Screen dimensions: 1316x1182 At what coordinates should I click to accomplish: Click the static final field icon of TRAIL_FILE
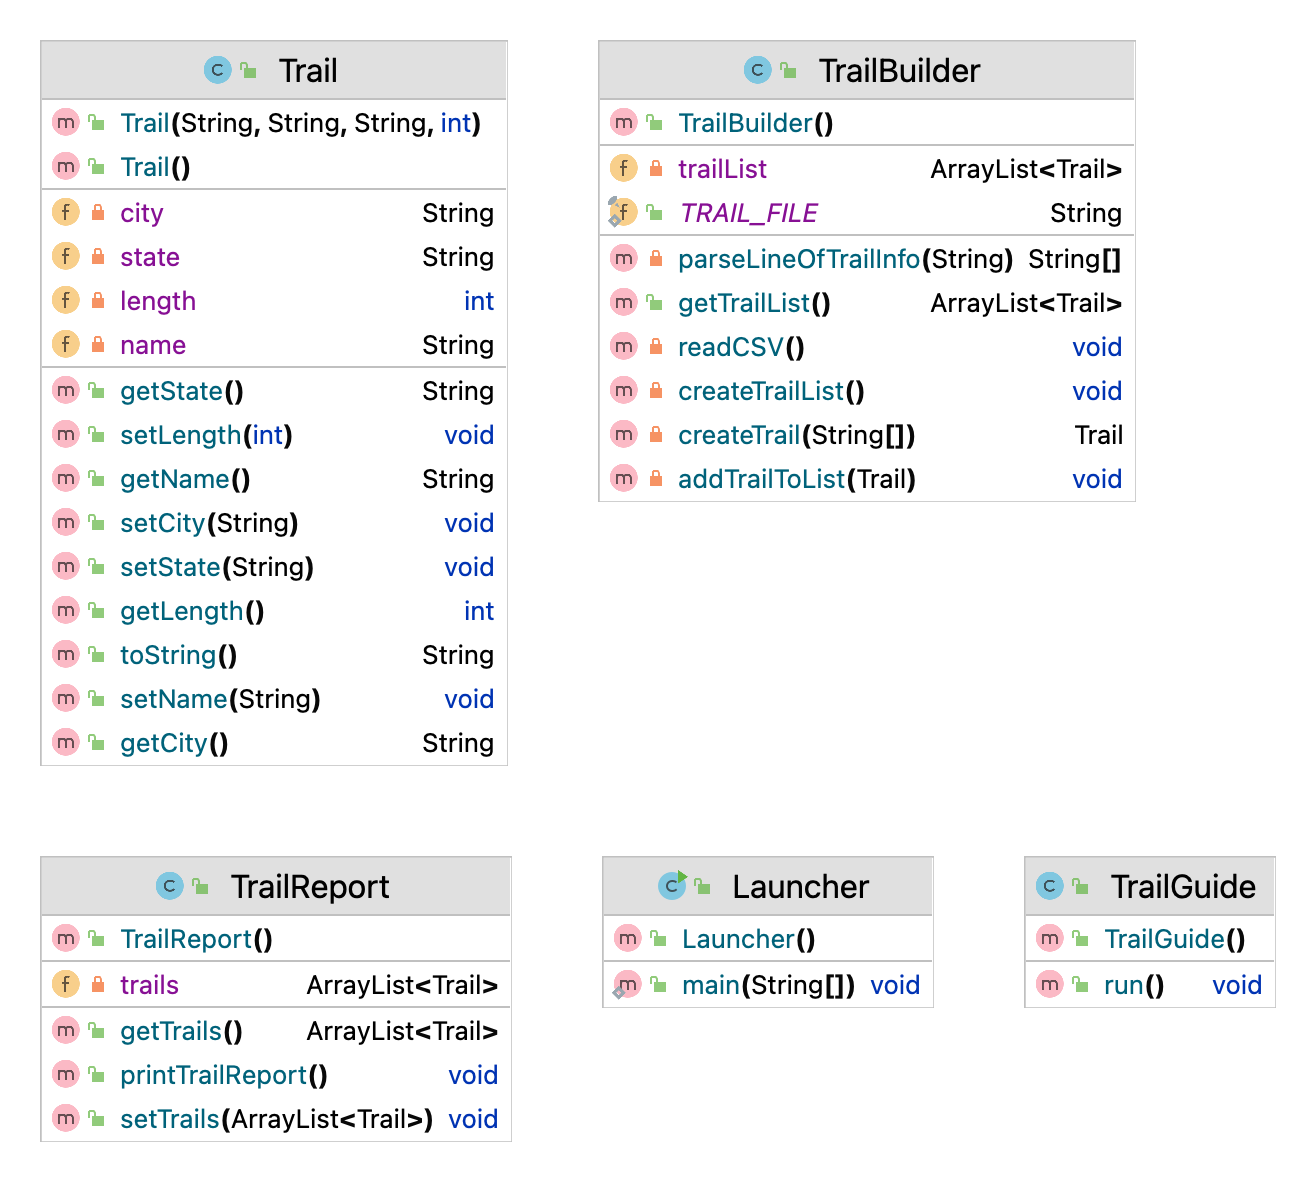pyautogui.click(x=623, y=212)
